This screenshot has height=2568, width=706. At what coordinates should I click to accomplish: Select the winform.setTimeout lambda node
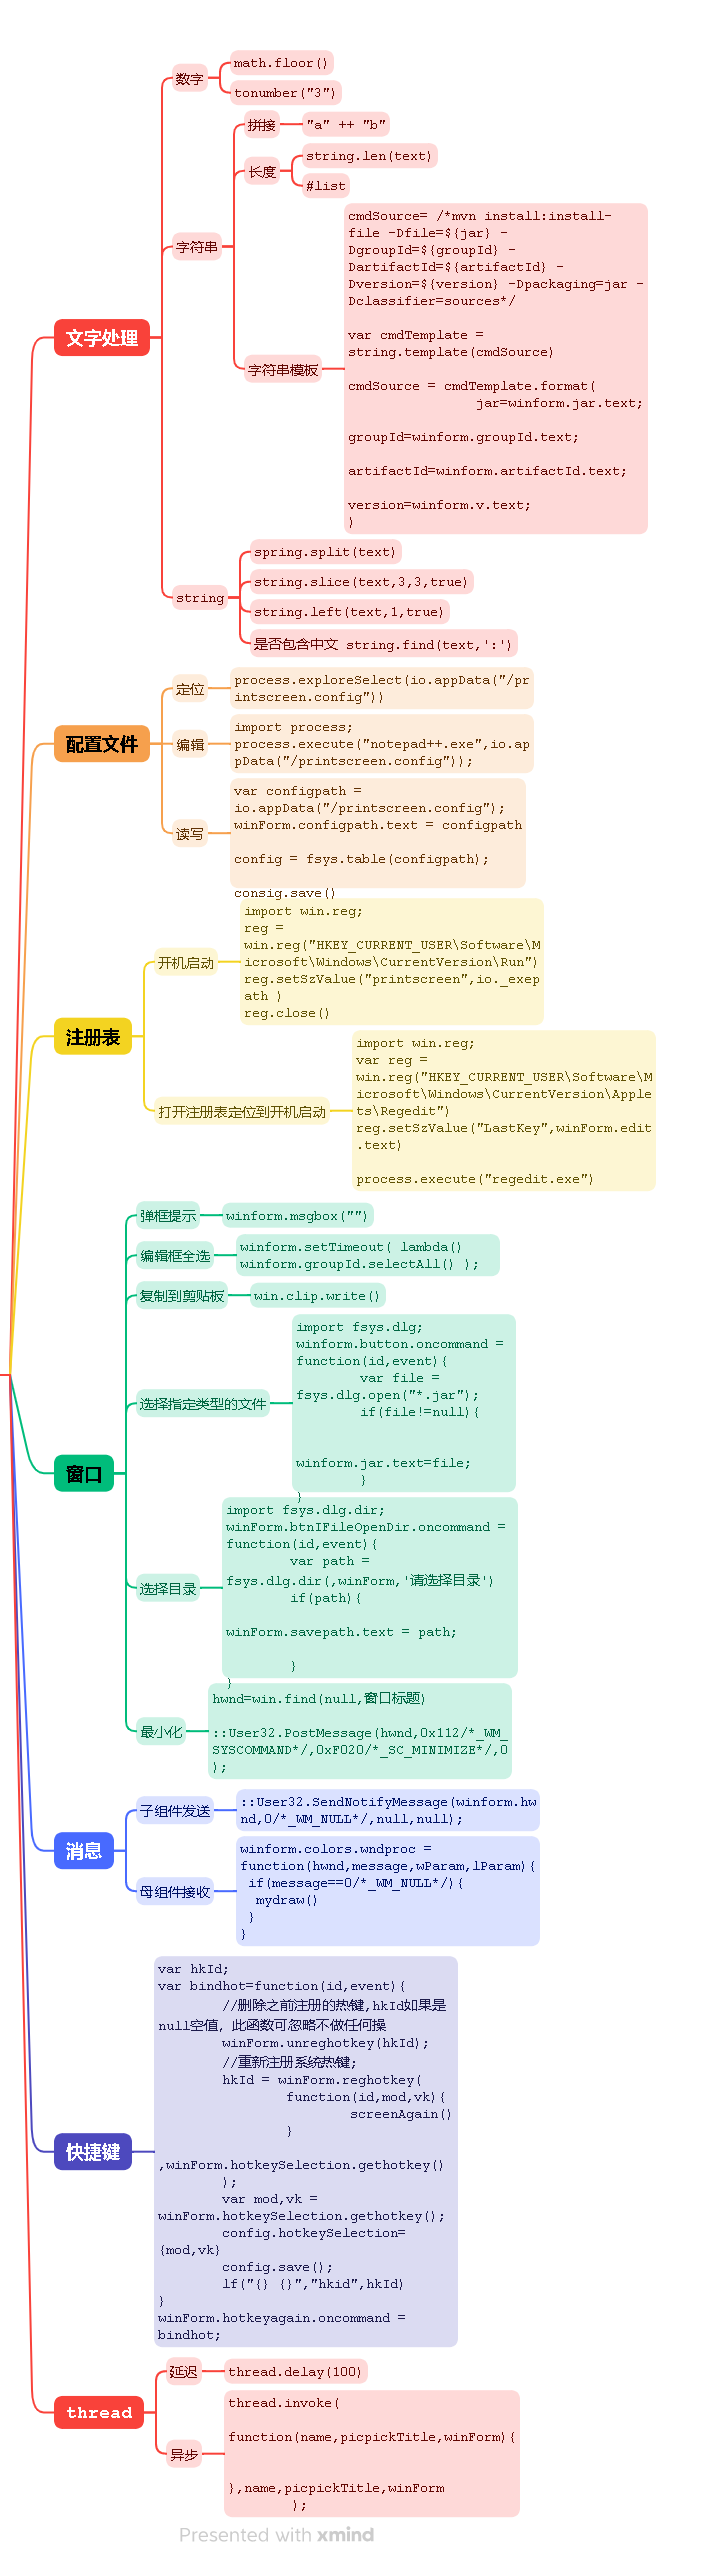368,1256
